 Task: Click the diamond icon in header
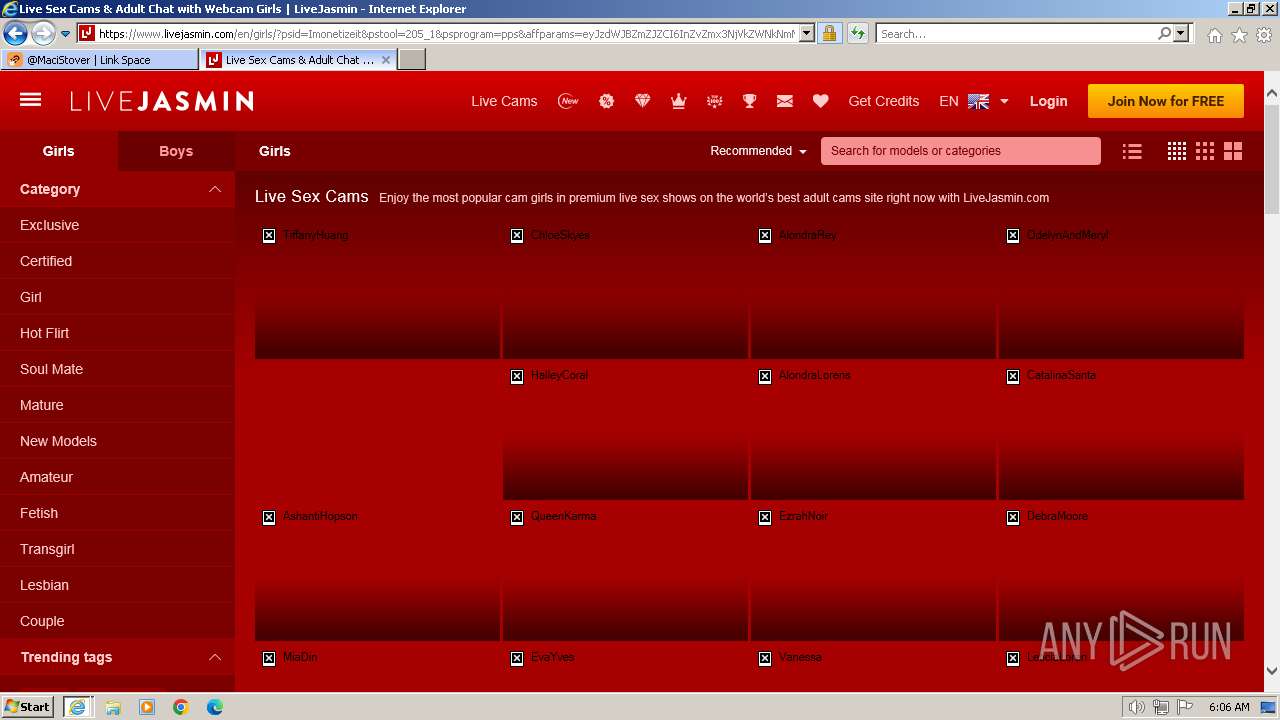tap(642, 101)
